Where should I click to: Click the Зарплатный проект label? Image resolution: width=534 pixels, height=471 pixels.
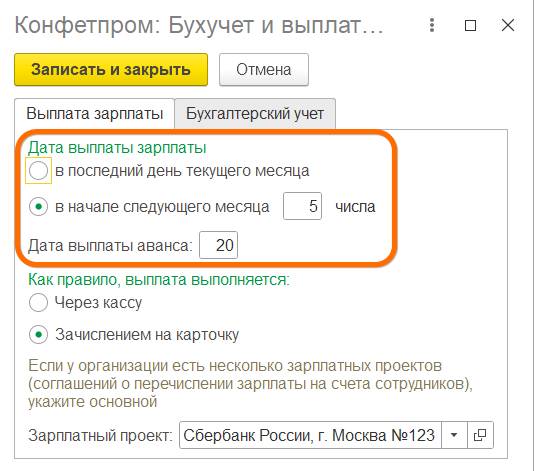[100, 435]
